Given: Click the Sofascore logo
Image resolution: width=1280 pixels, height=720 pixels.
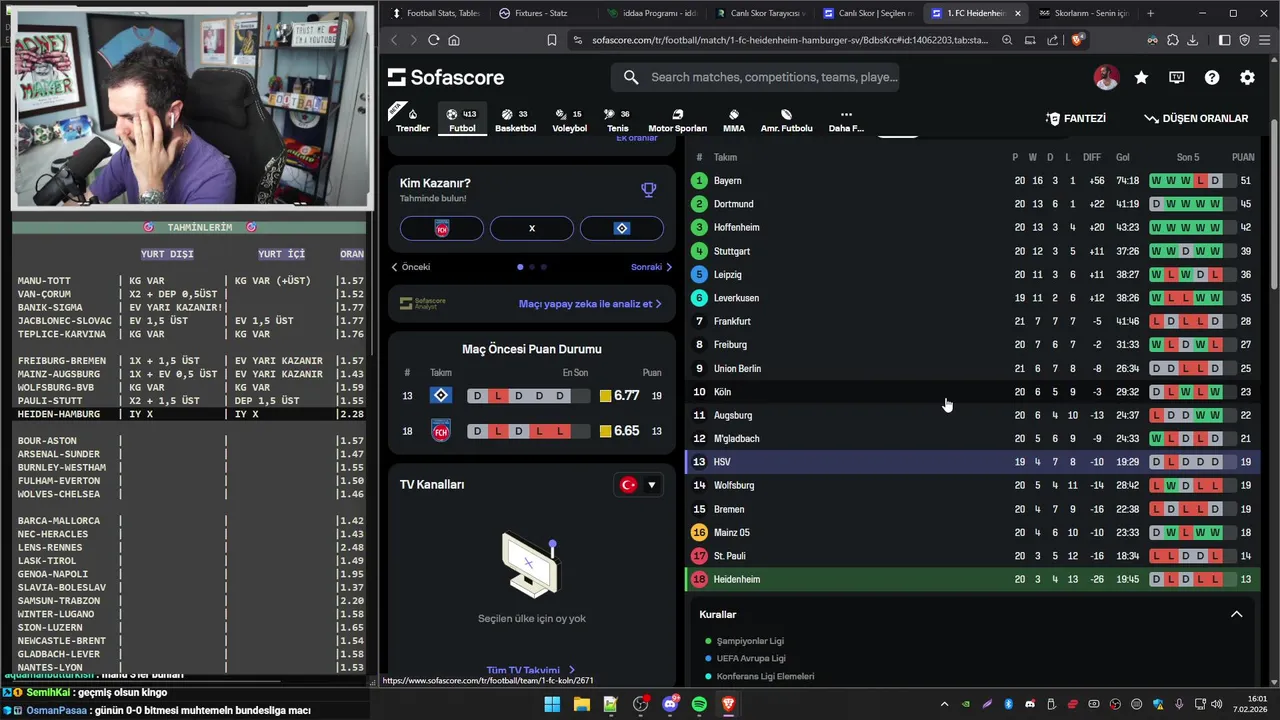Looking at the screenshot, I should (x=446, y=77).
